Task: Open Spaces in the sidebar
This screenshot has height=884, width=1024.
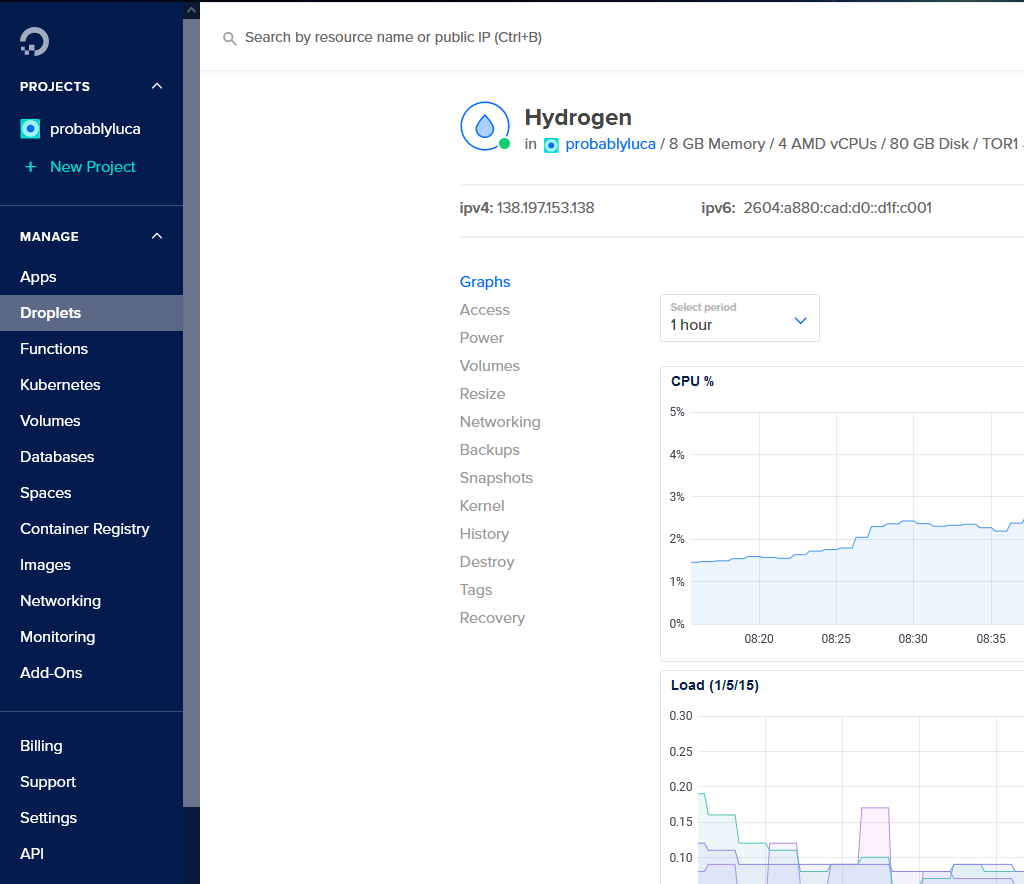Action: point(91,492)
